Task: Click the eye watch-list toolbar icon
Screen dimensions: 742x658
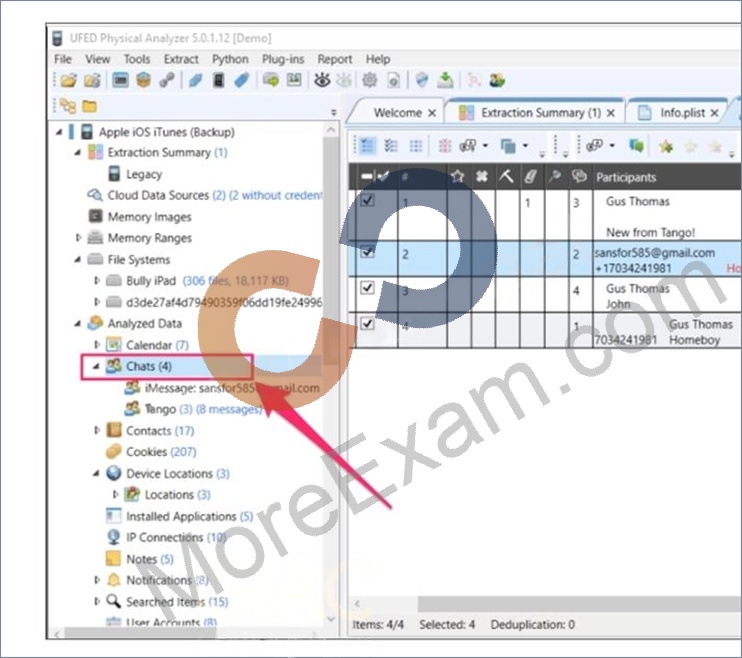Action: coord(322,80)
